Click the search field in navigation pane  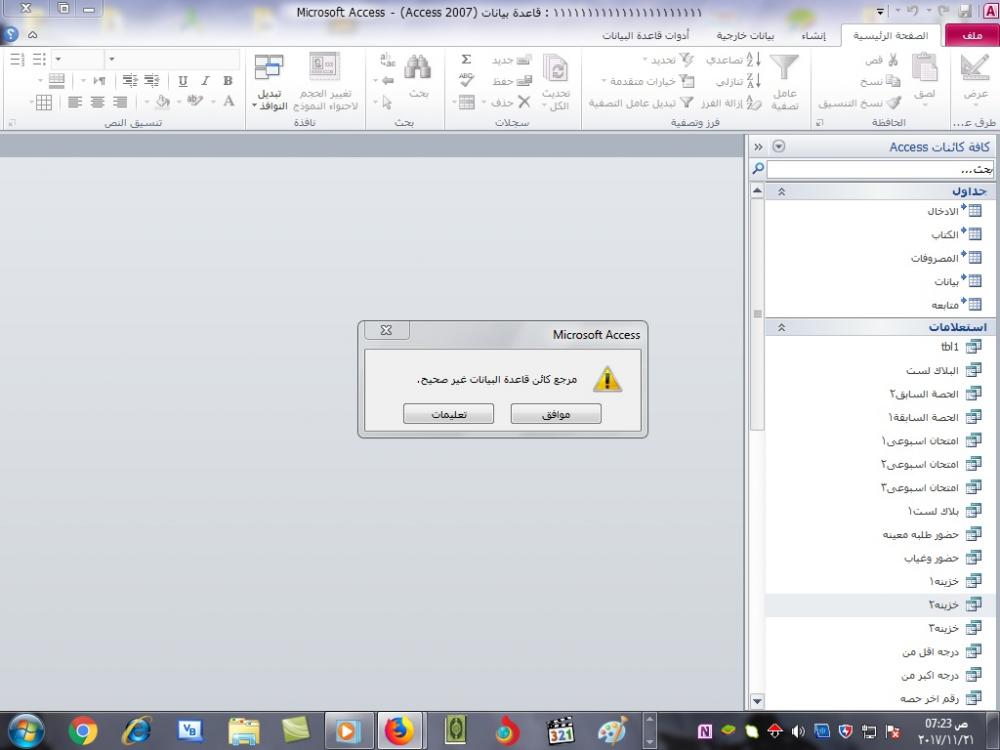point(879,169)
